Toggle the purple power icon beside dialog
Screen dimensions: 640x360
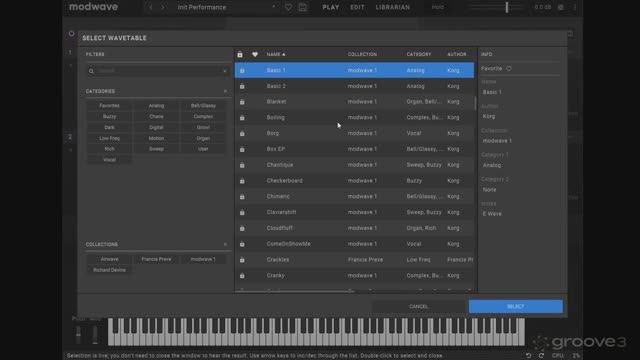pos(71,34)
